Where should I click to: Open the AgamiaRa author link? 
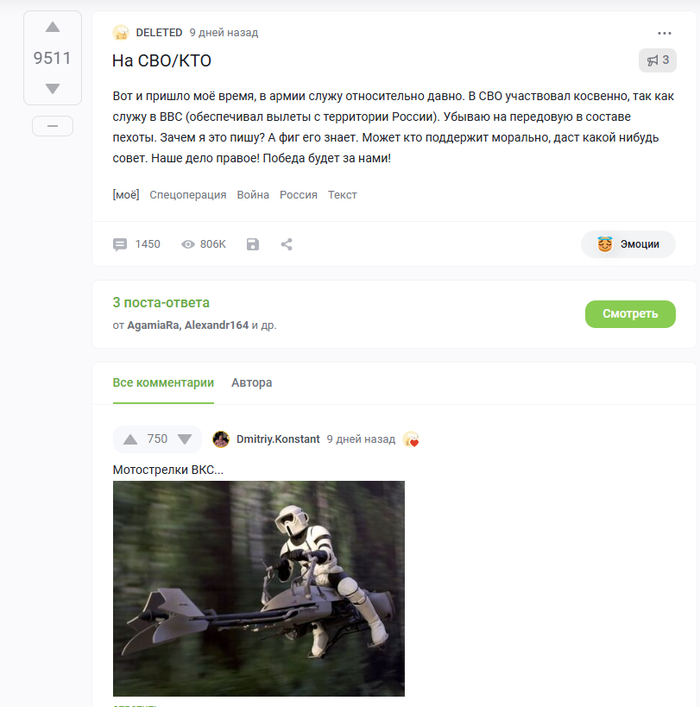pos(153,325)
